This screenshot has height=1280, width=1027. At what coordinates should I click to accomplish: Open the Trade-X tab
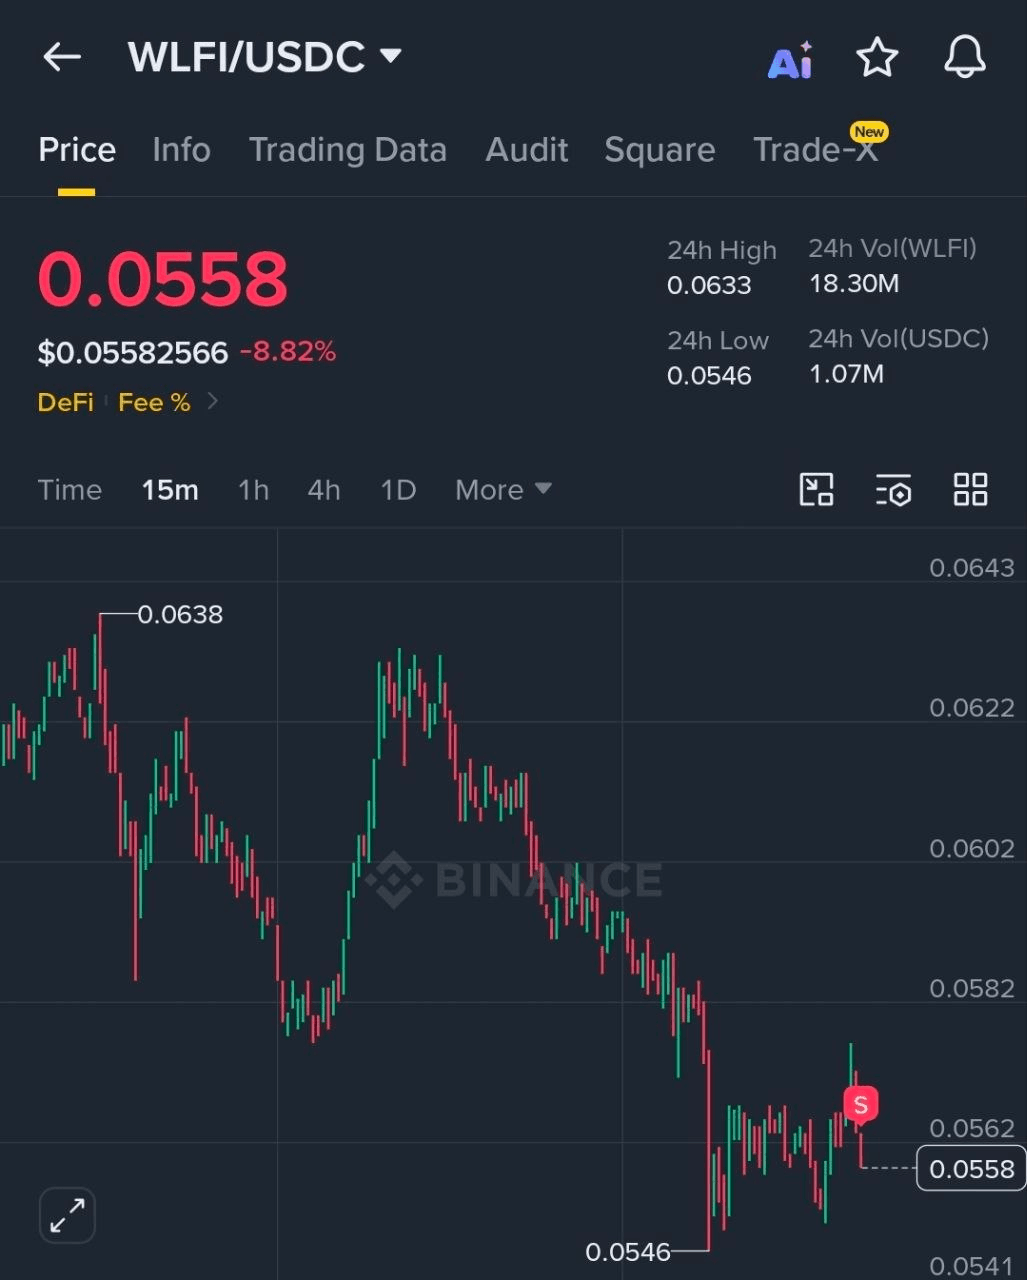(x=815, y=150)
